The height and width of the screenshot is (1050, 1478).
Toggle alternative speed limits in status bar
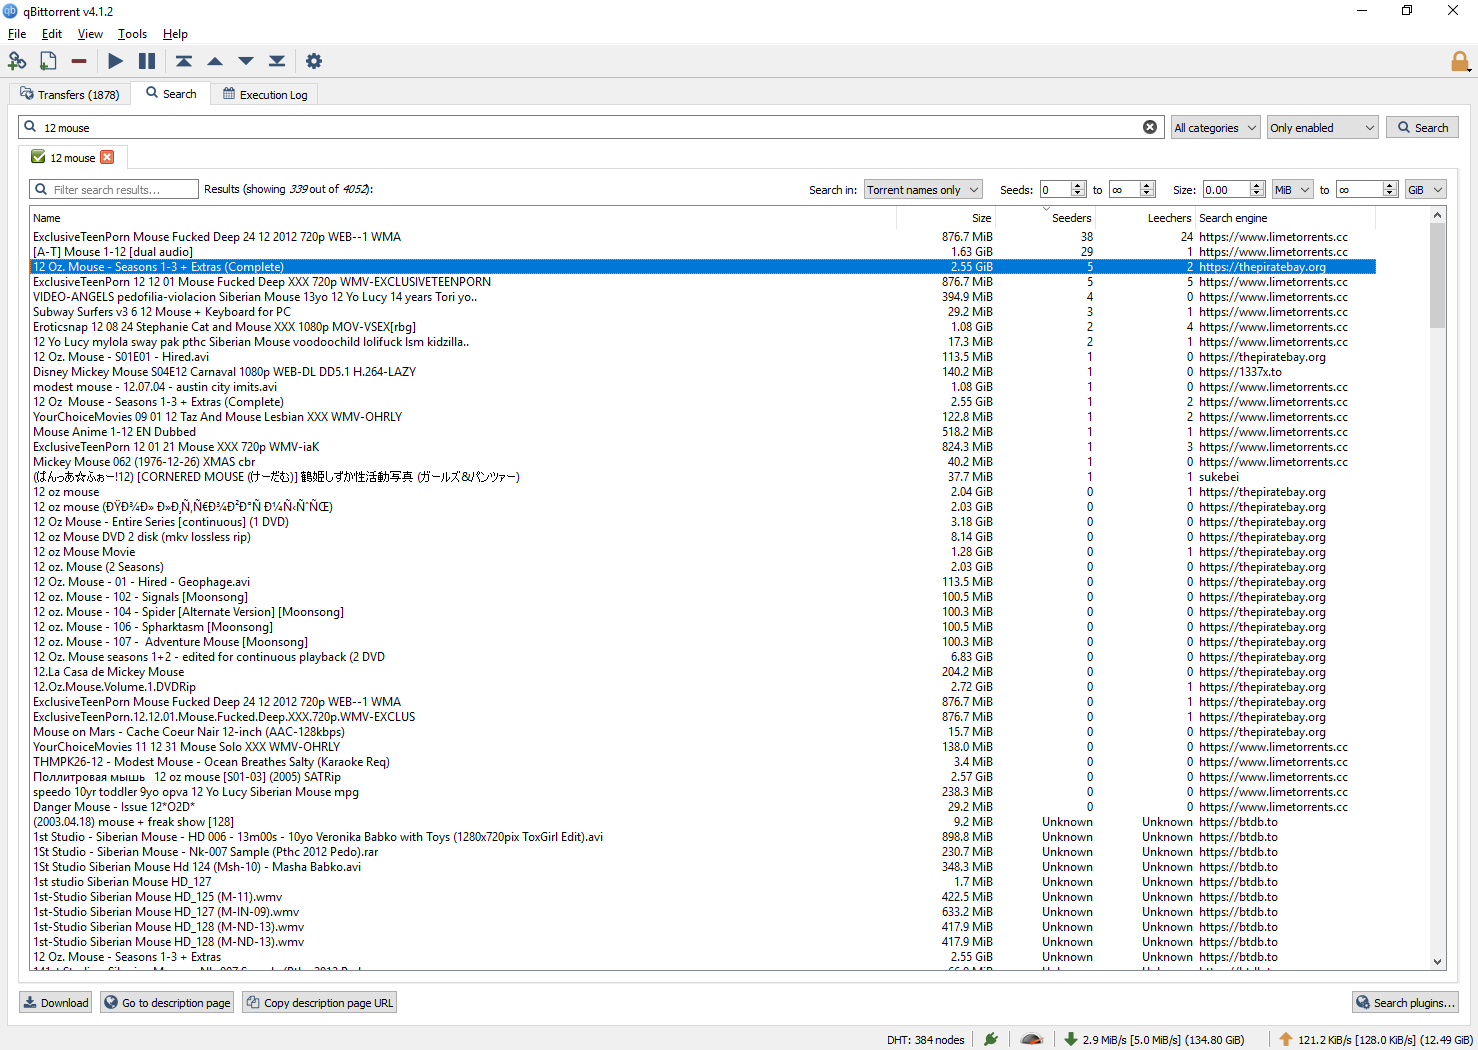tap(1032, 1039)
